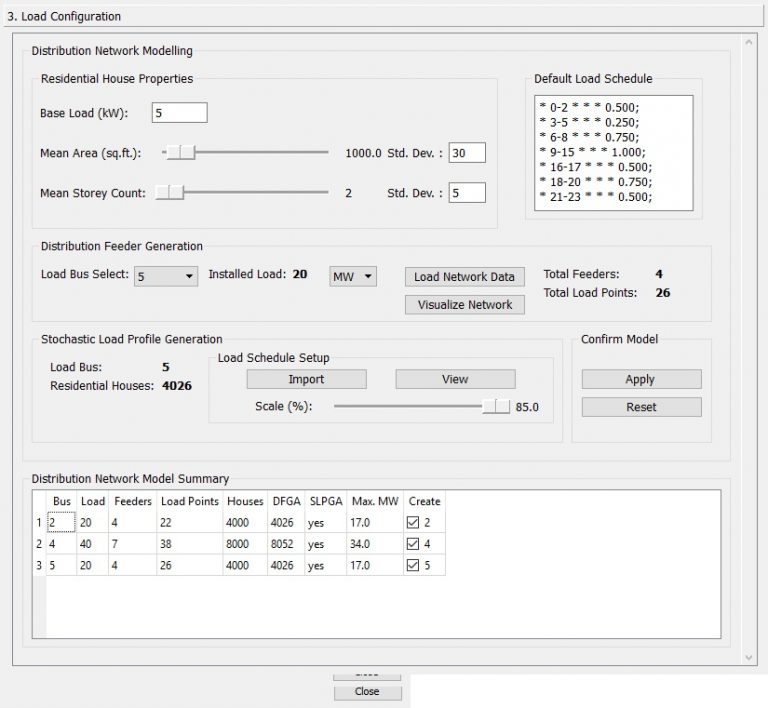Select the DFGA cell showing 8052
Image resolution: width=768 pixels, height=708 pixels.
[x=287, y=543]
